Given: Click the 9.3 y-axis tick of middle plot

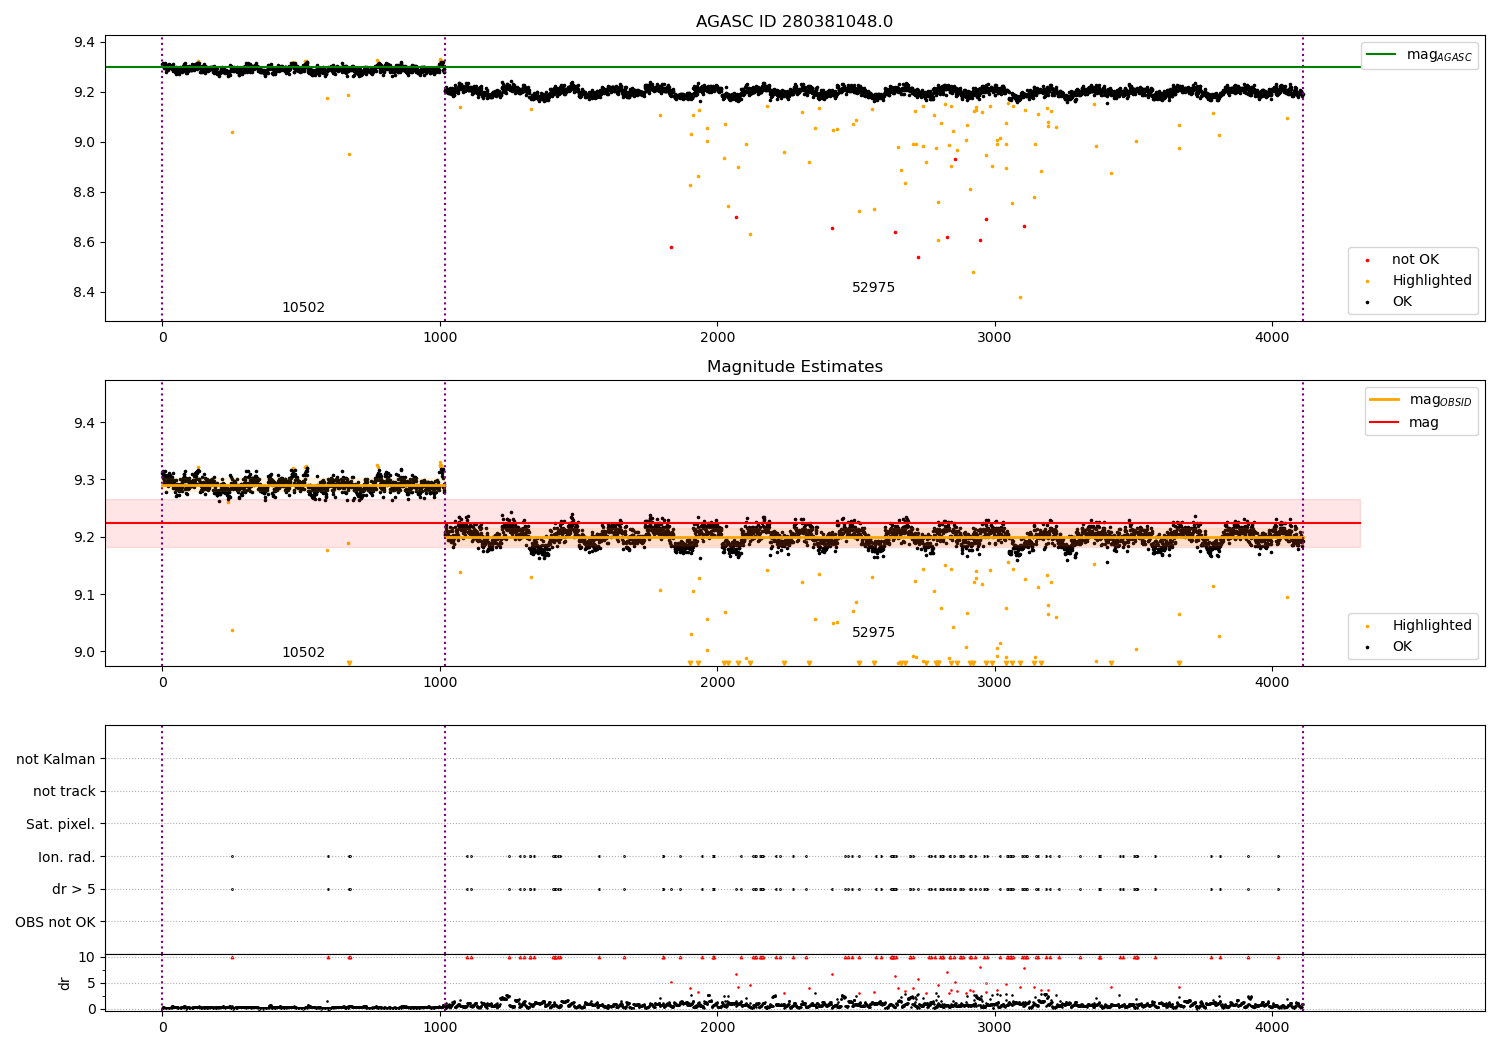Looking at the screenshot, I should point(84,481).
